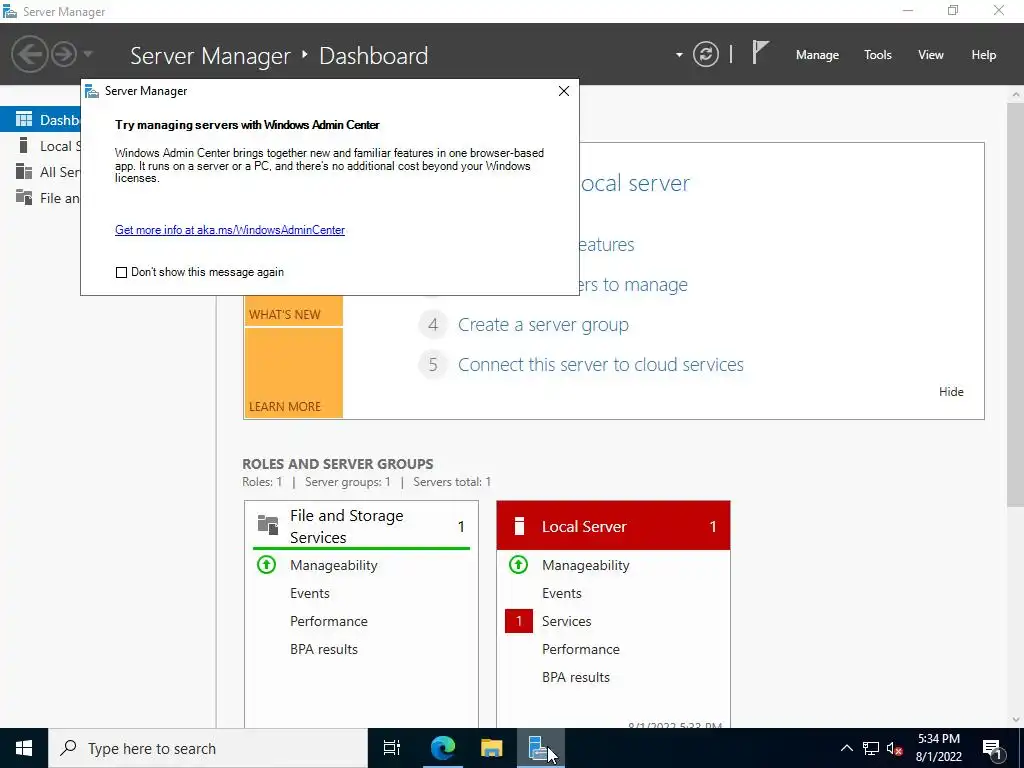
Task: Refresh the Server Manager dashboard
Action: click(x=705, y=54)
